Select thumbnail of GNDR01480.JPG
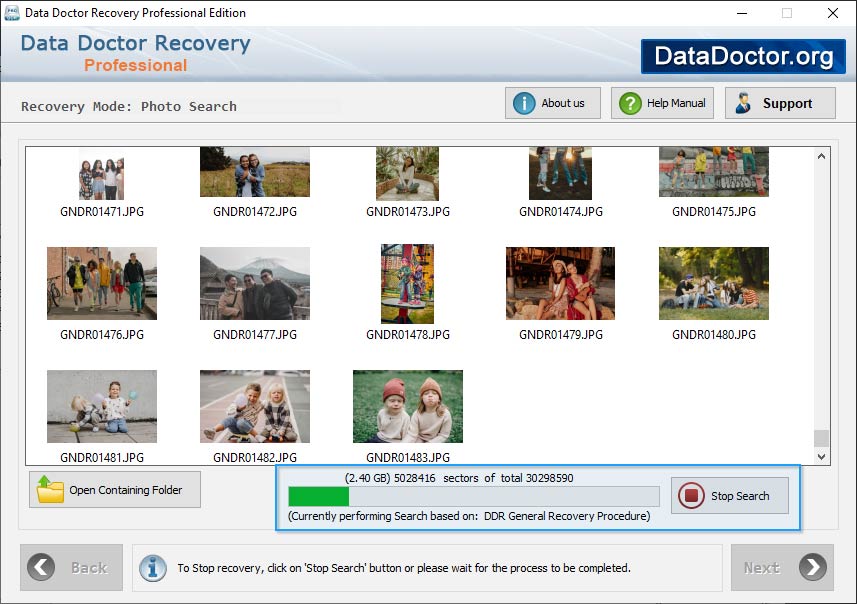The height and width of the screenshot is (604, 857). pyautogui.click(x=714, y=283)
